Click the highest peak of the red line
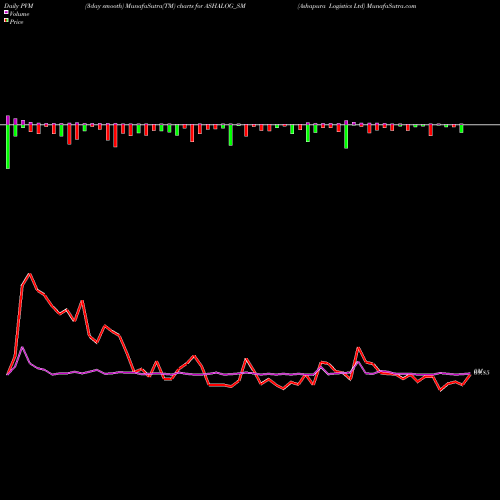Screen dimensions: 500x500 coord(30,274)
